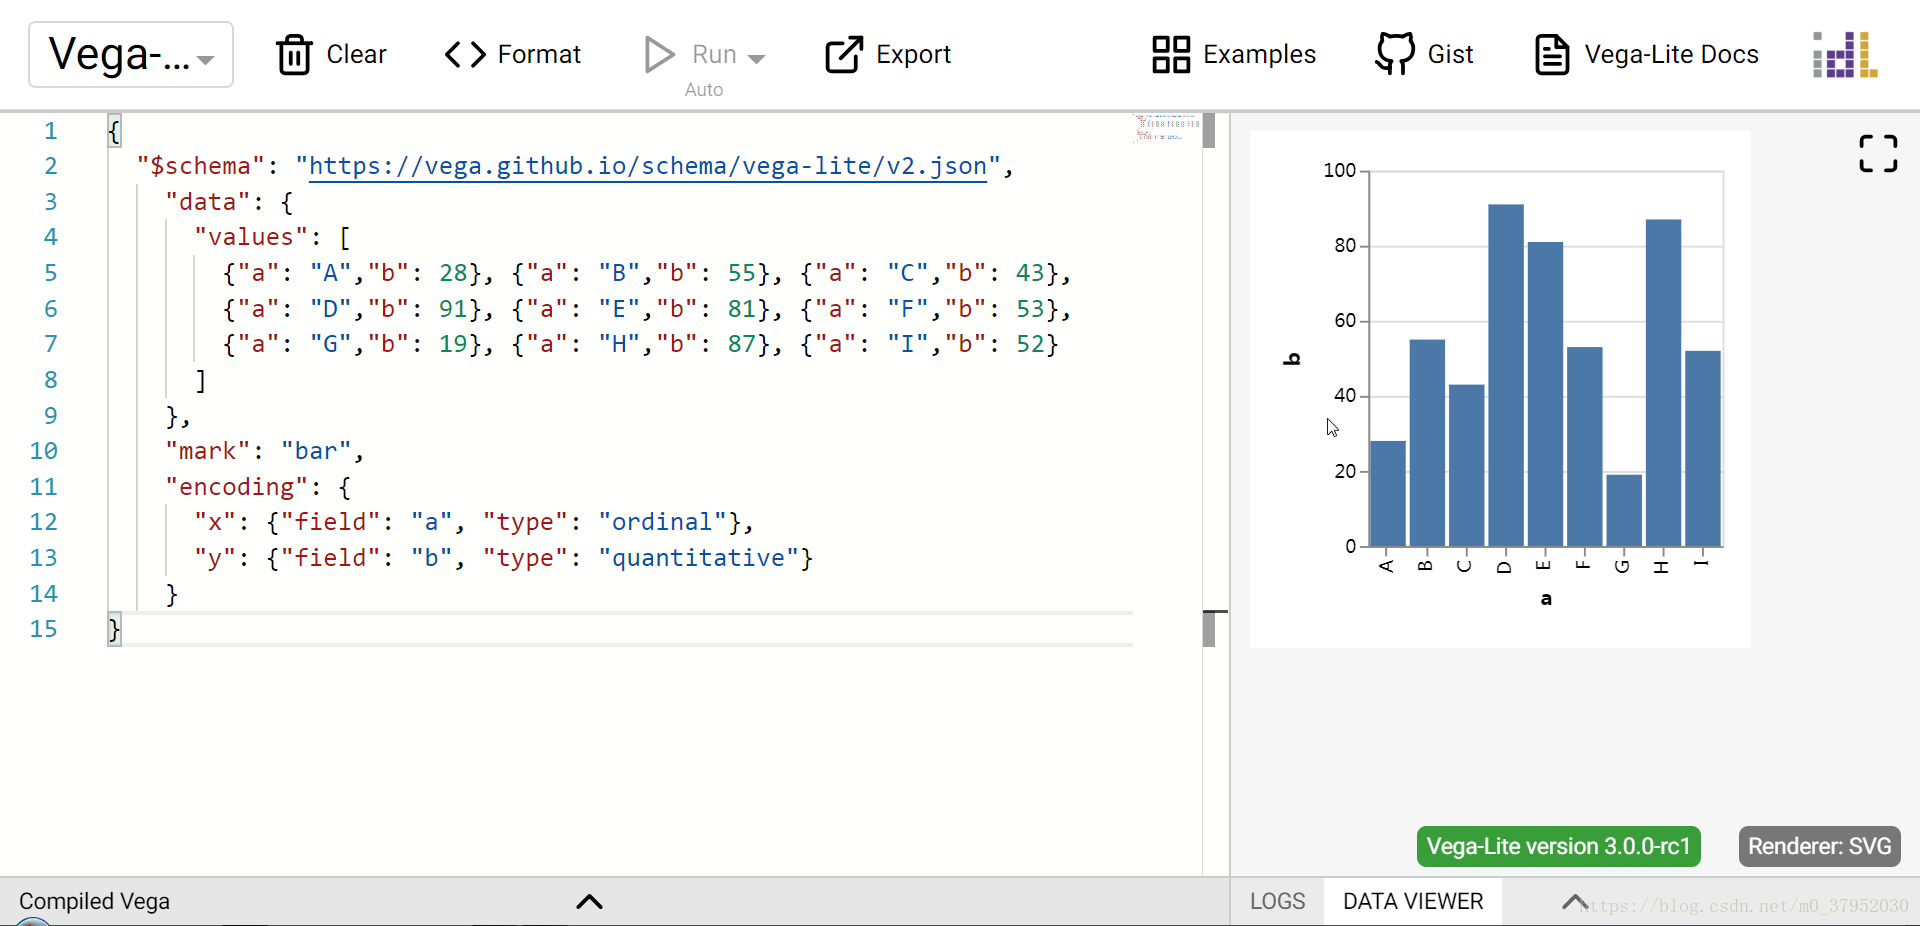Click the editor minimap thumbnail
The width and height of the screenshot is (1920, 926).
pos(1167,128)
